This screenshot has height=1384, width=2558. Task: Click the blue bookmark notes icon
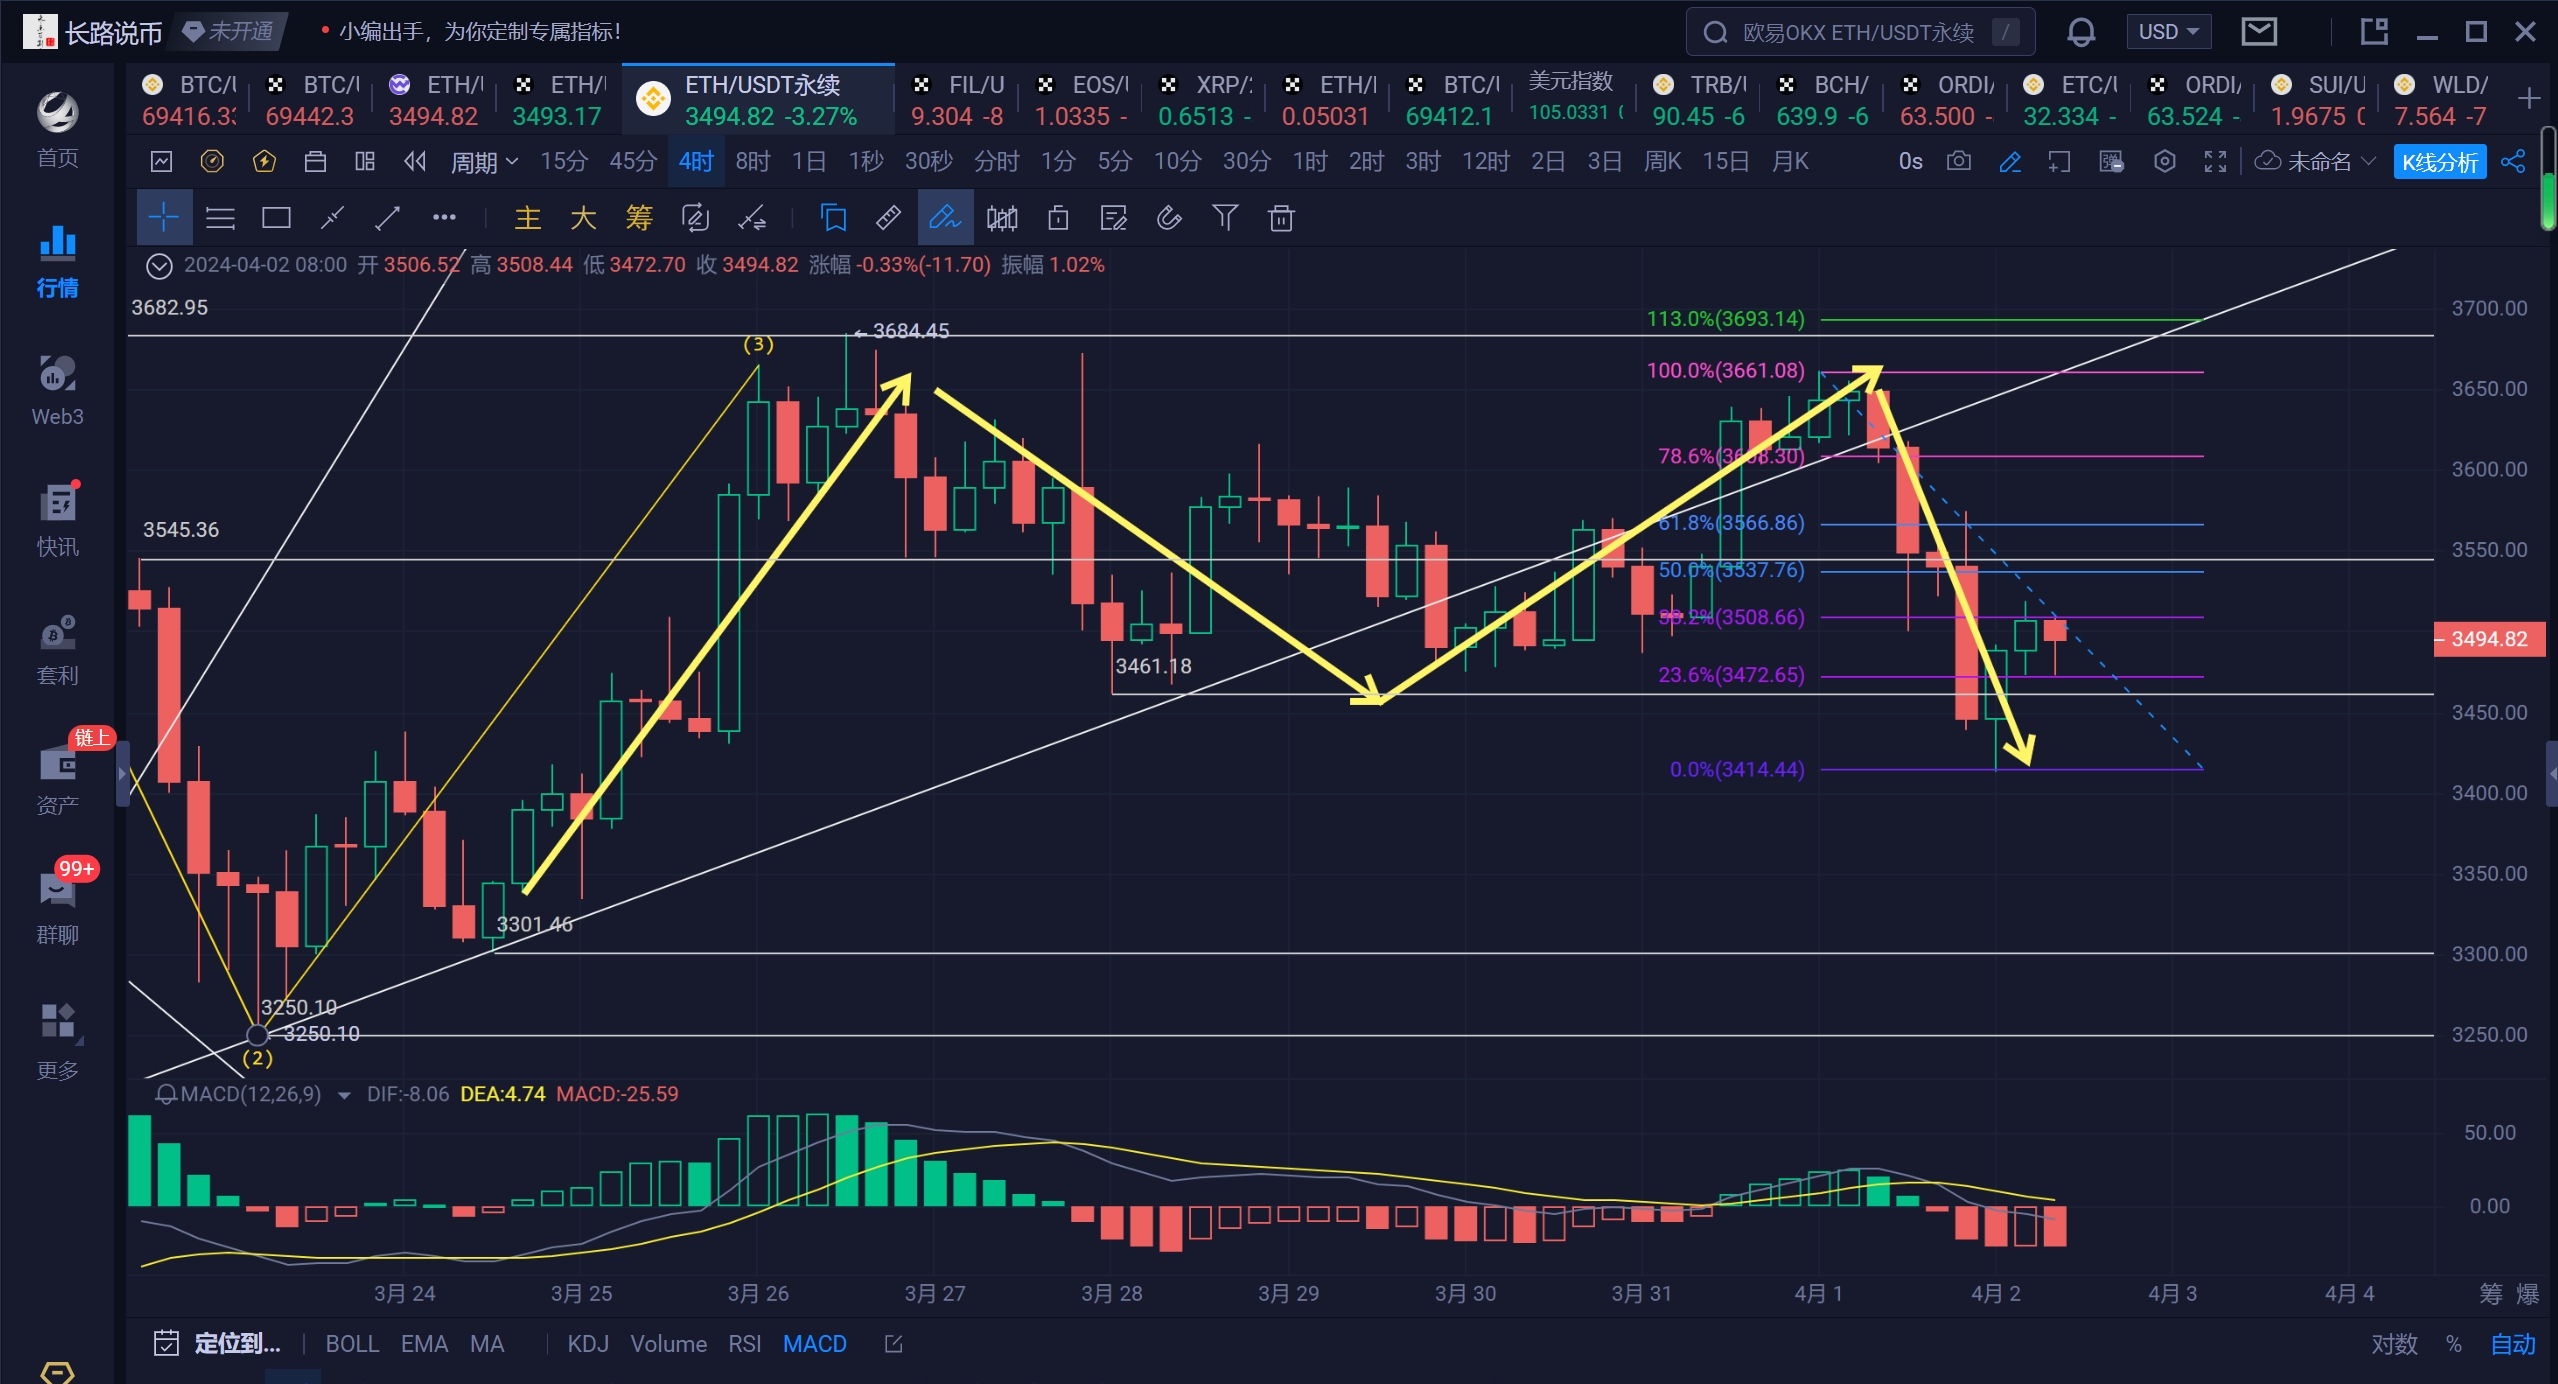833,217
